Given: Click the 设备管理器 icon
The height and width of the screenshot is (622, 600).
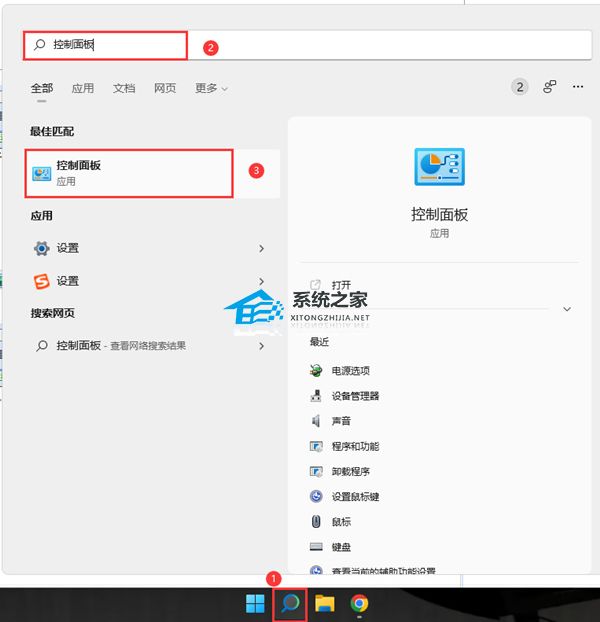Looking at the screenshot, I should tap(316, 396).
